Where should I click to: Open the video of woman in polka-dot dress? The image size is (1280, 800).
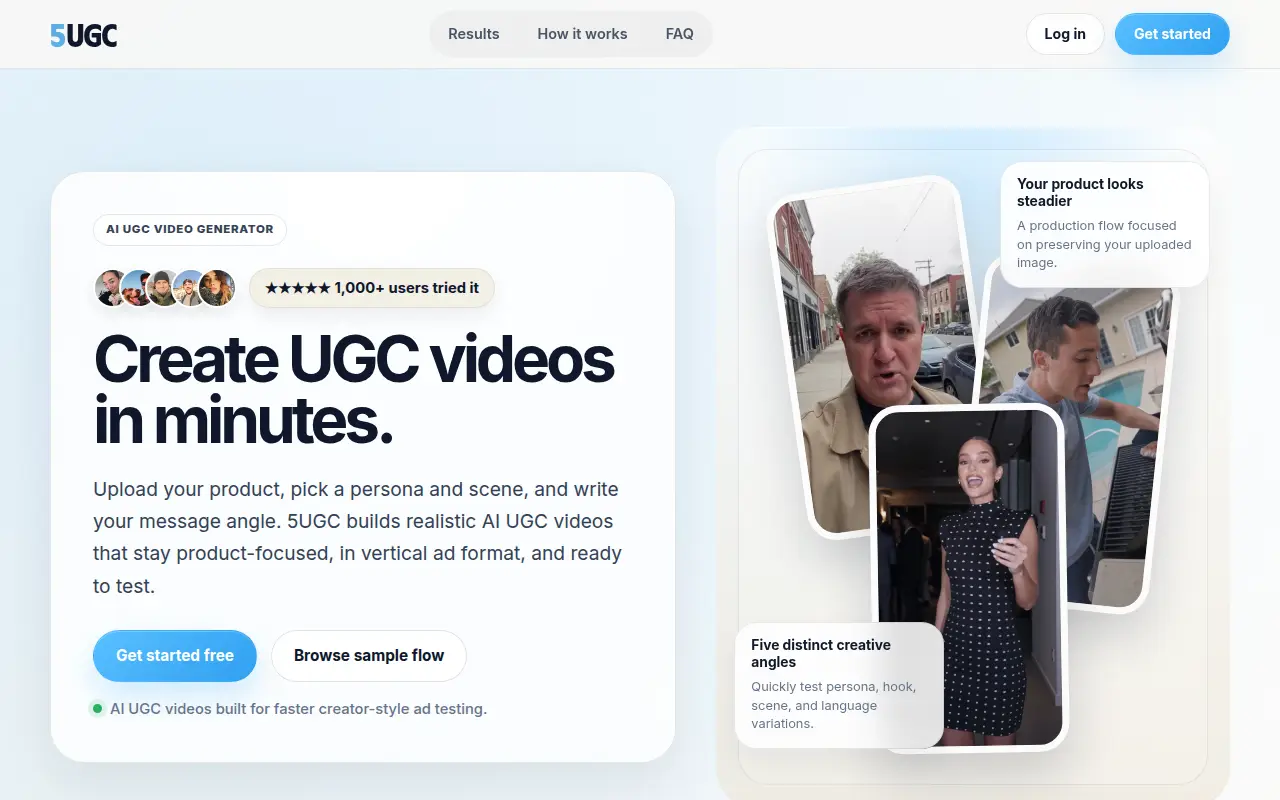click(x=968, y=578)
